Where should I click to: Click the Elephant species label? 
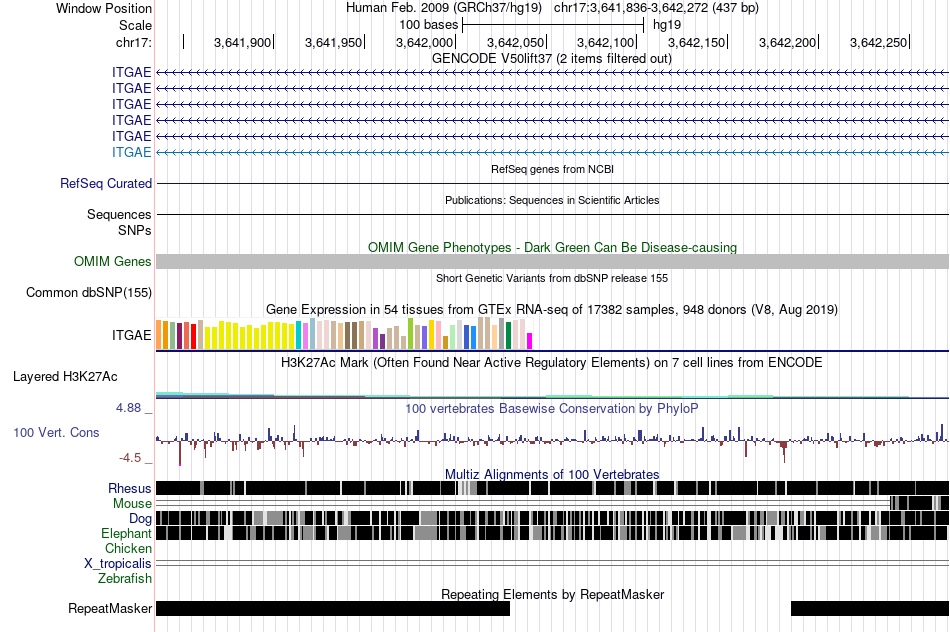[126, 533]
